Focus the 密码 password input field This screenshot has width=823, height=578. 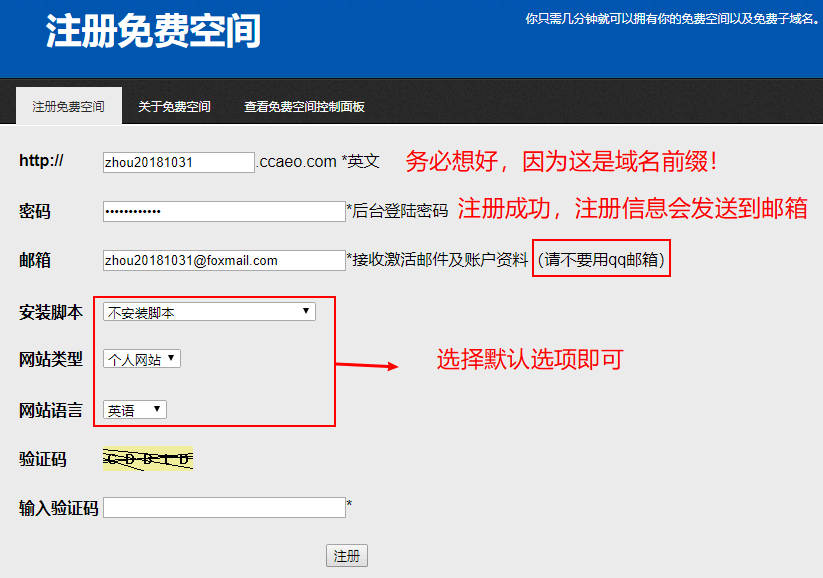pyautogui.click(x=224, y=211)
